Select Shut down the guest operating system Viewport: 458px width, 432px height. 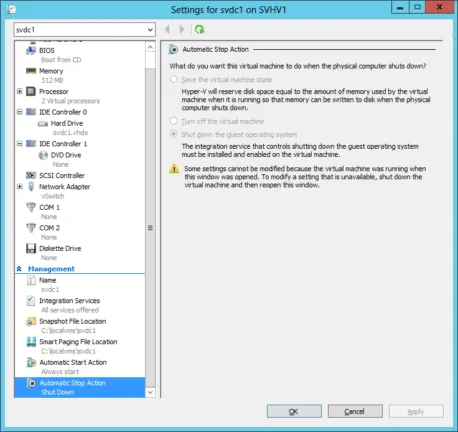coord(173,134)
